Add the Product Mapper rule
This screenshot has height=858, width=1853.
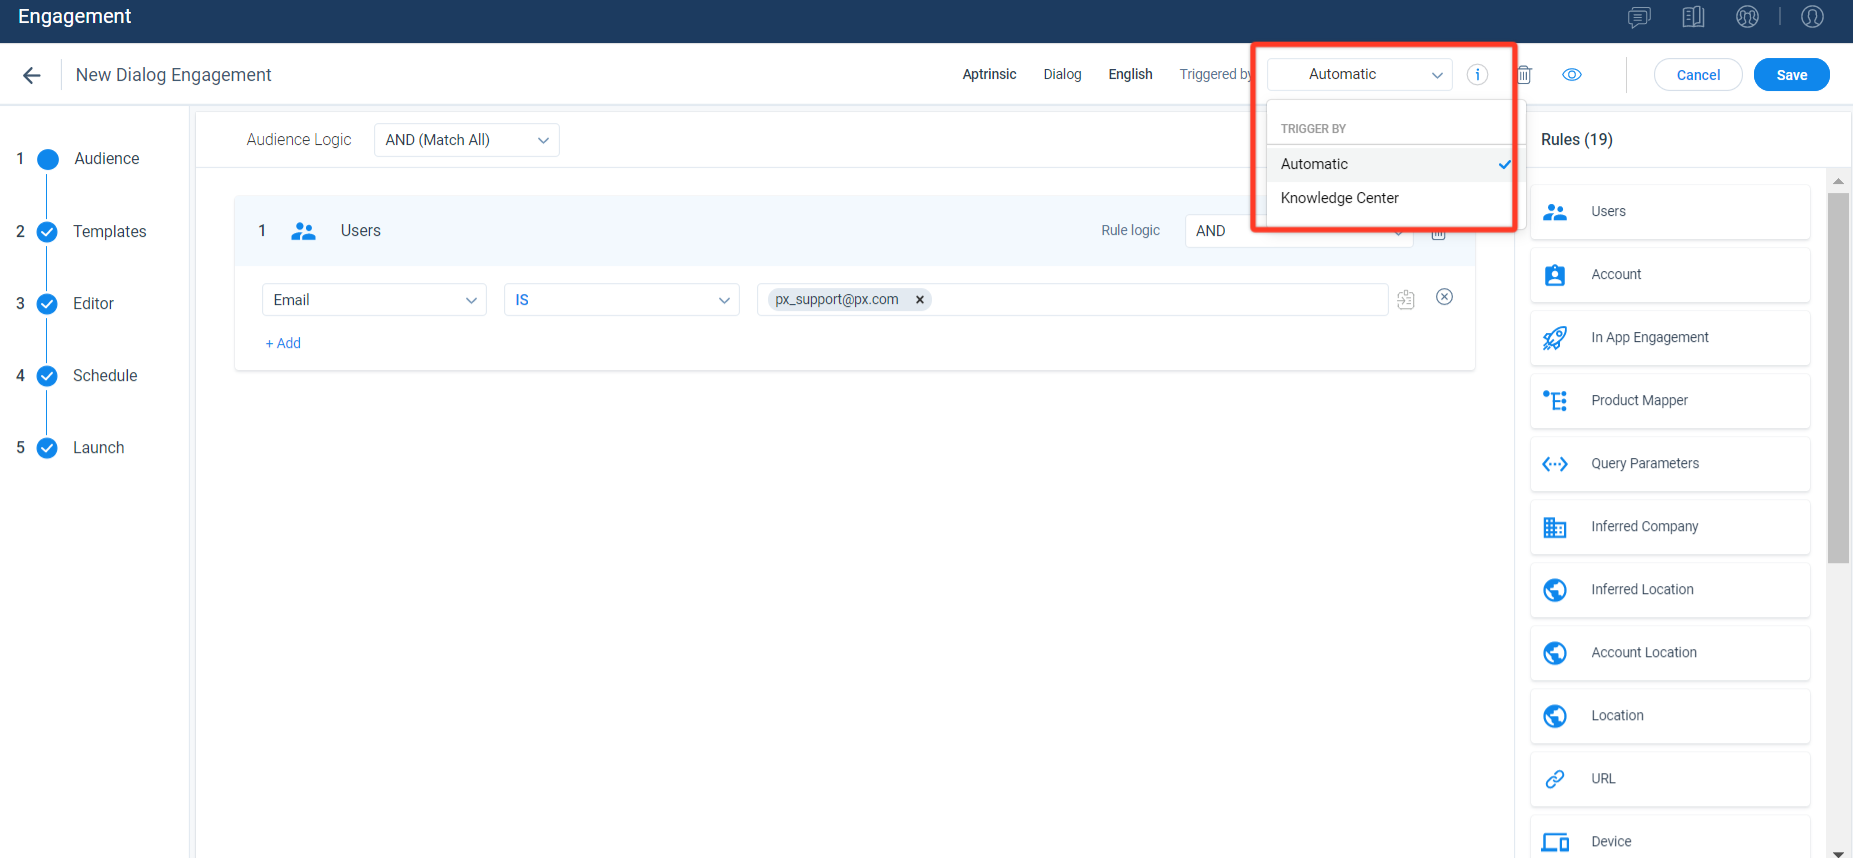click(x=1670, y=401)
